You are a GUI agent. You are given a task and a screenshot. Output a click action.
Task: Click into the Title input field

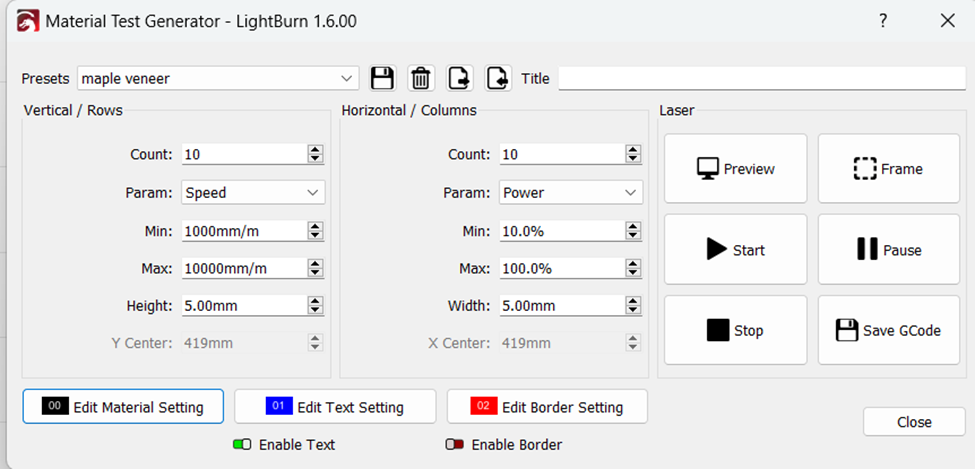(x=762, y=79)
